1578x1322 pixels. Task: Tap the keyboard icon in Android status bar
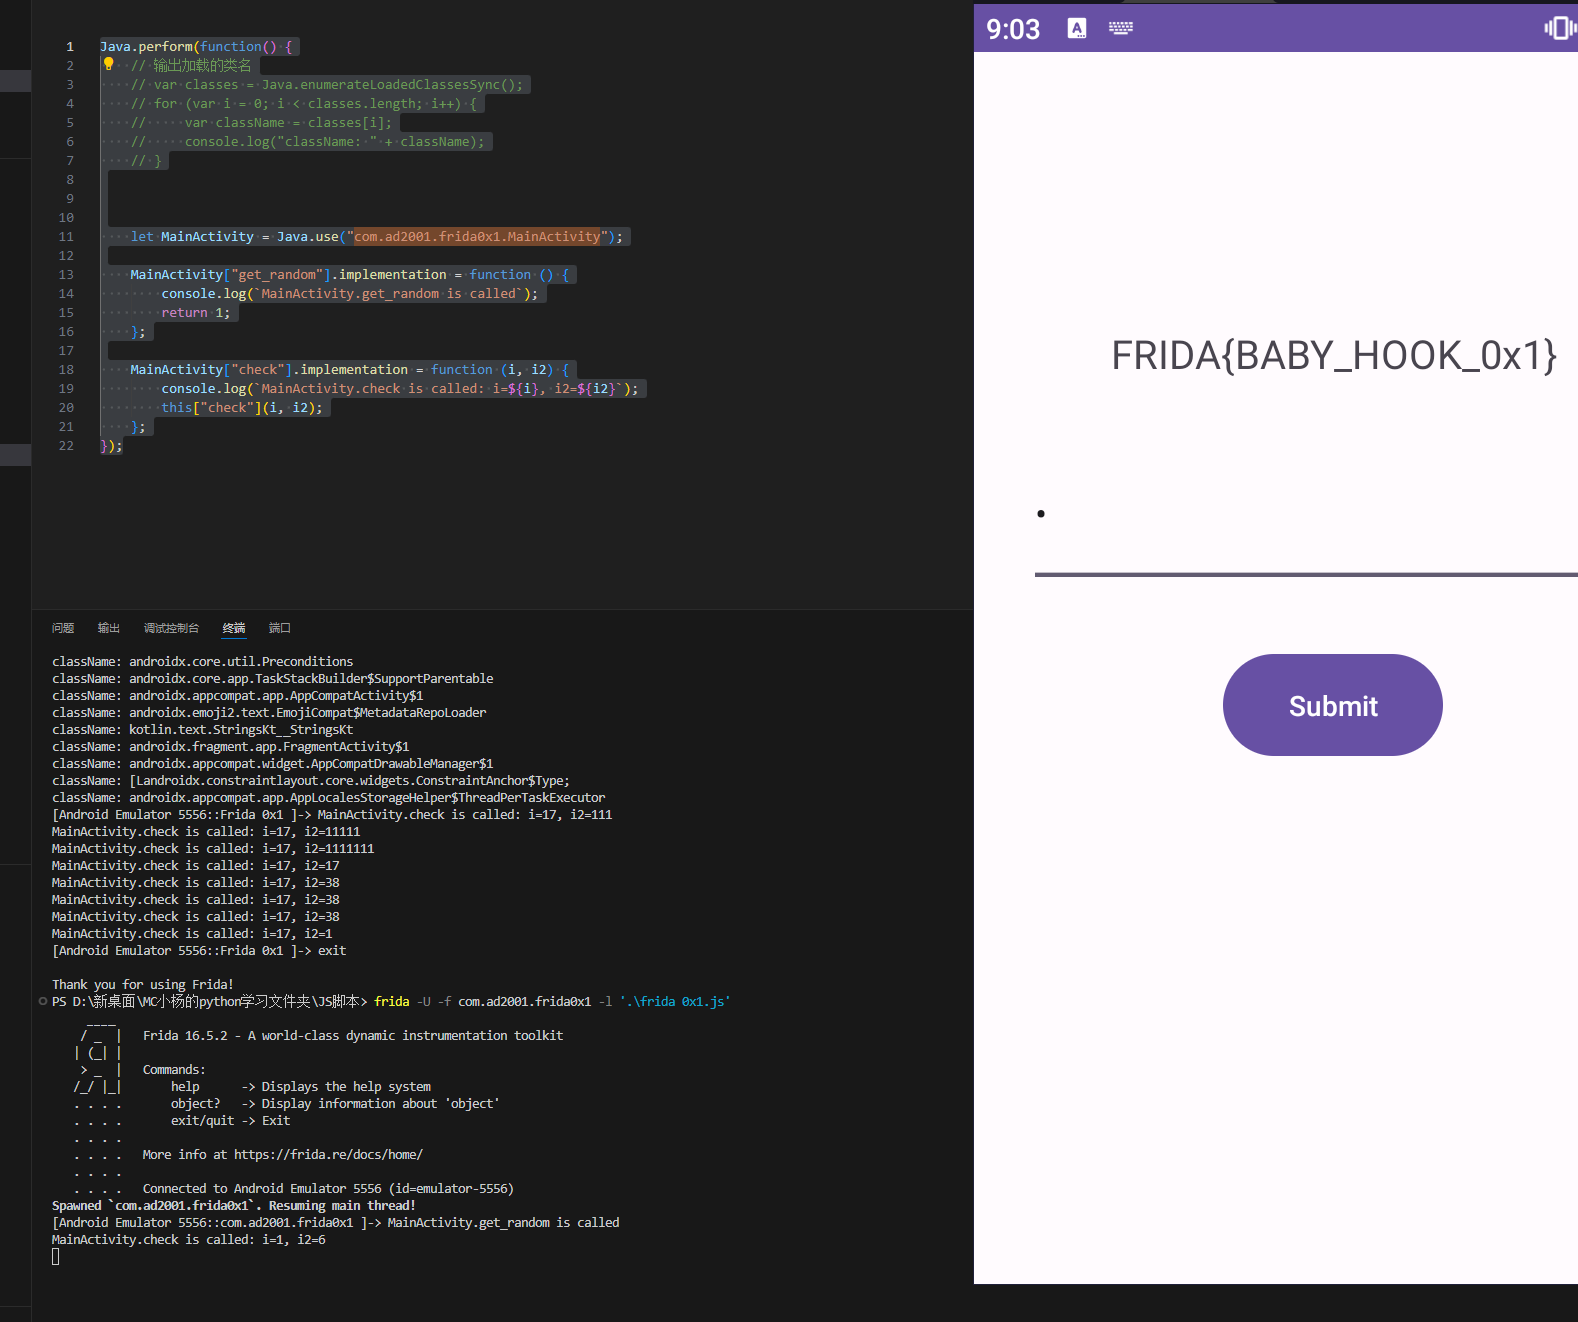(1120, 28)
